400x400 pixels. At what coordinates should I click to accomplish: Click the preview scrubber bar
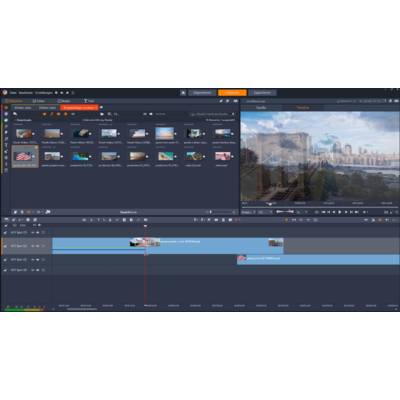point(319,207)
